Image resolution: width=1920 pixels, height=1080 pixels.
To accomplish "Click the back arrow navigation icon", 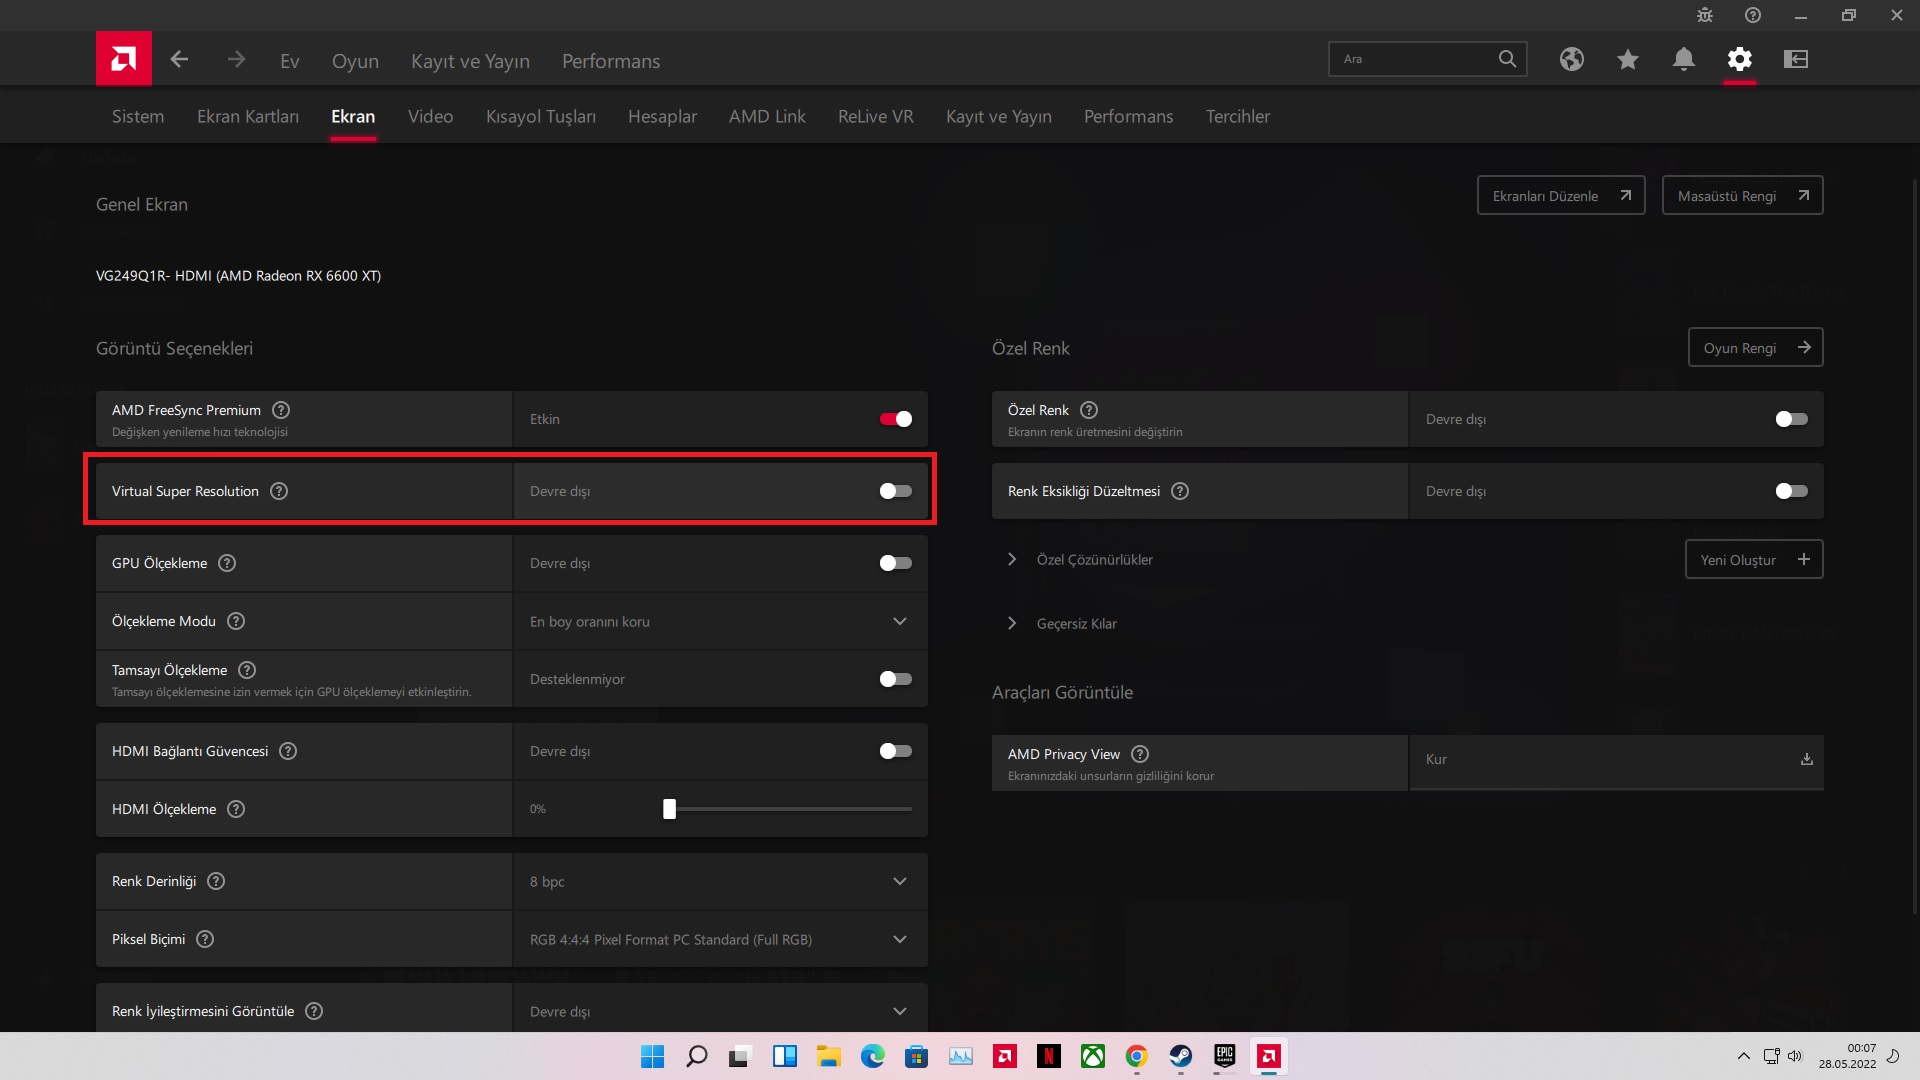I will click(180, 60).
